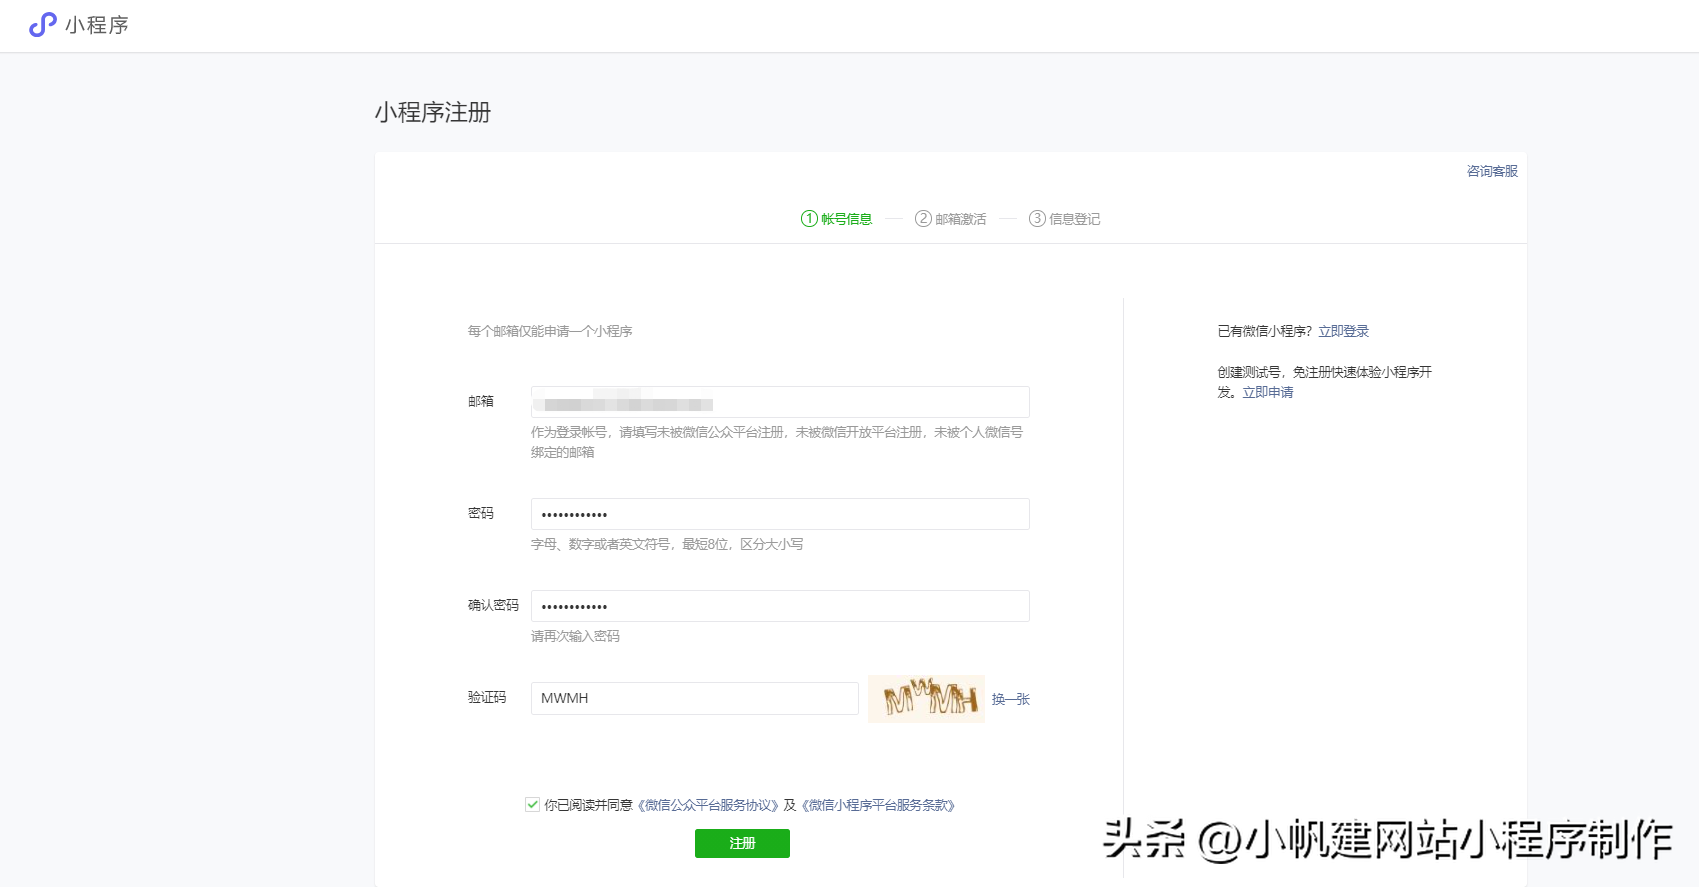The height and width of the screenshot is (887, 1699).
Task: Click the 小程序注册 page heading
Action: pyautogui.click(x=433, y=112)
